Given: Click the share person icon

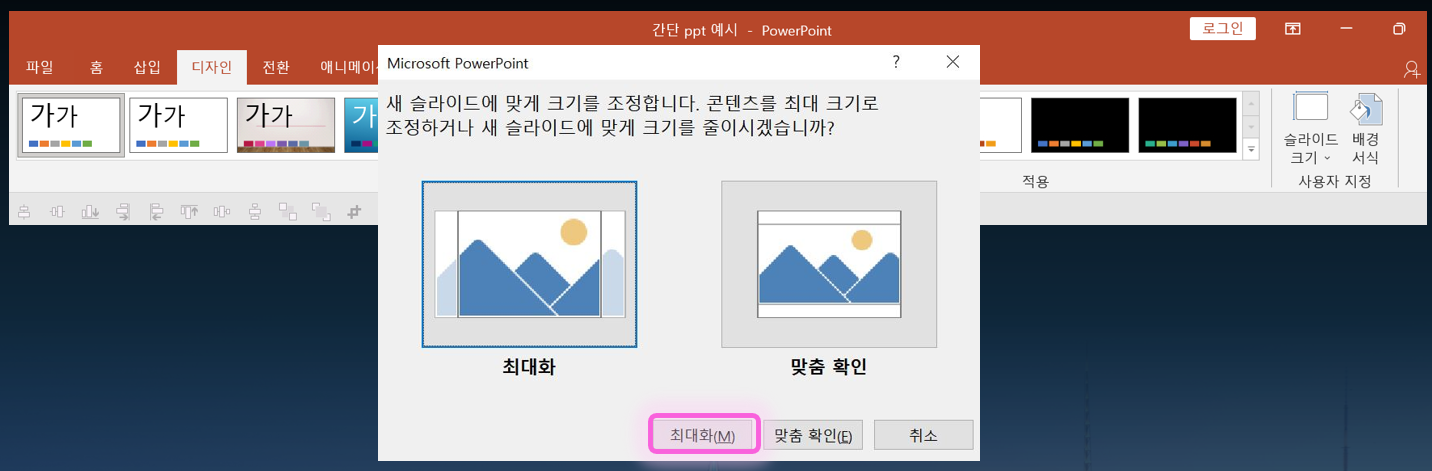Looking at the screenshot, I should pos(1412,68).
